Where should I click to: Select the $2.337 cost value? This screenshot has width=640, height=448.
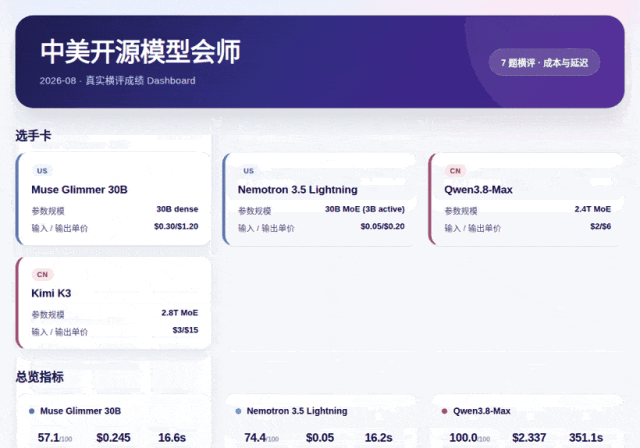point(529,438)
